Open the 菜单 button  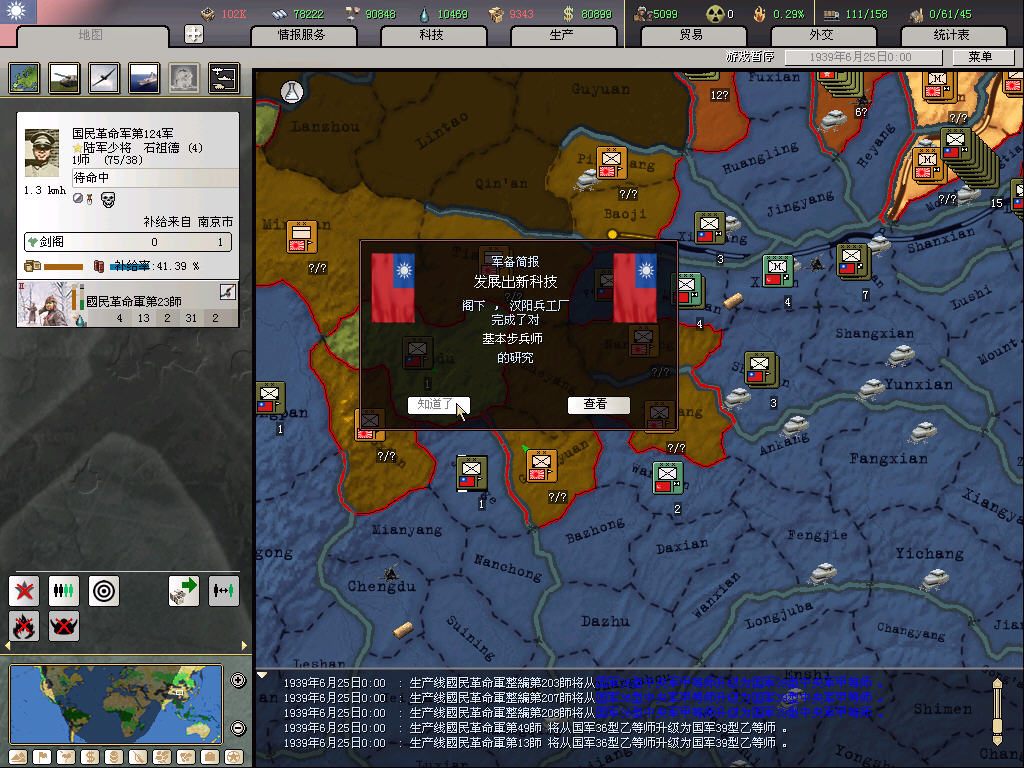(982, 57)
